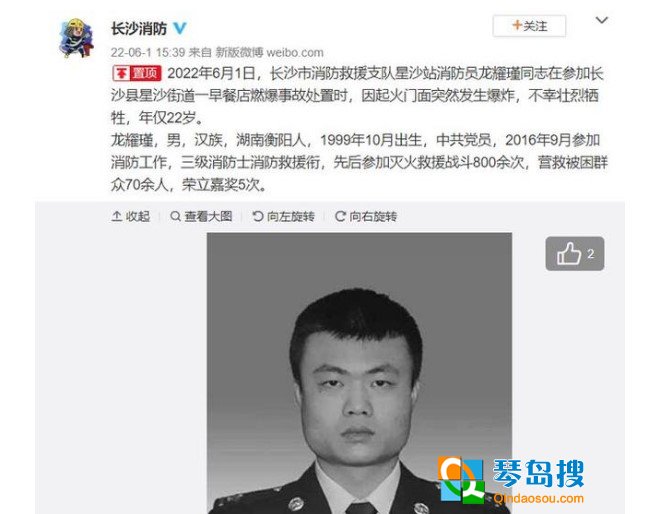This screenshot has height=514, width=648.
Task: Click the clockwise rotate arrow icon
Action: click(340, 216)
